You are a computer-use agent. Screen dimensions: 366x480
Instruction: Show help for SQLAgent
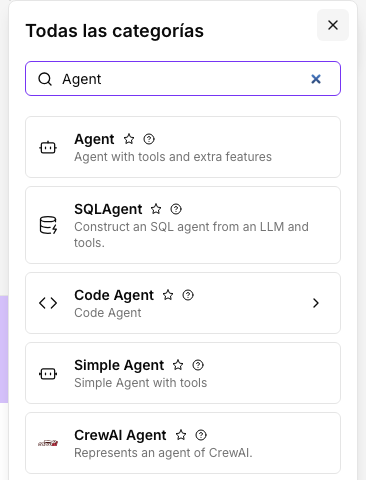pyautogui.click(x=176, y=209)
